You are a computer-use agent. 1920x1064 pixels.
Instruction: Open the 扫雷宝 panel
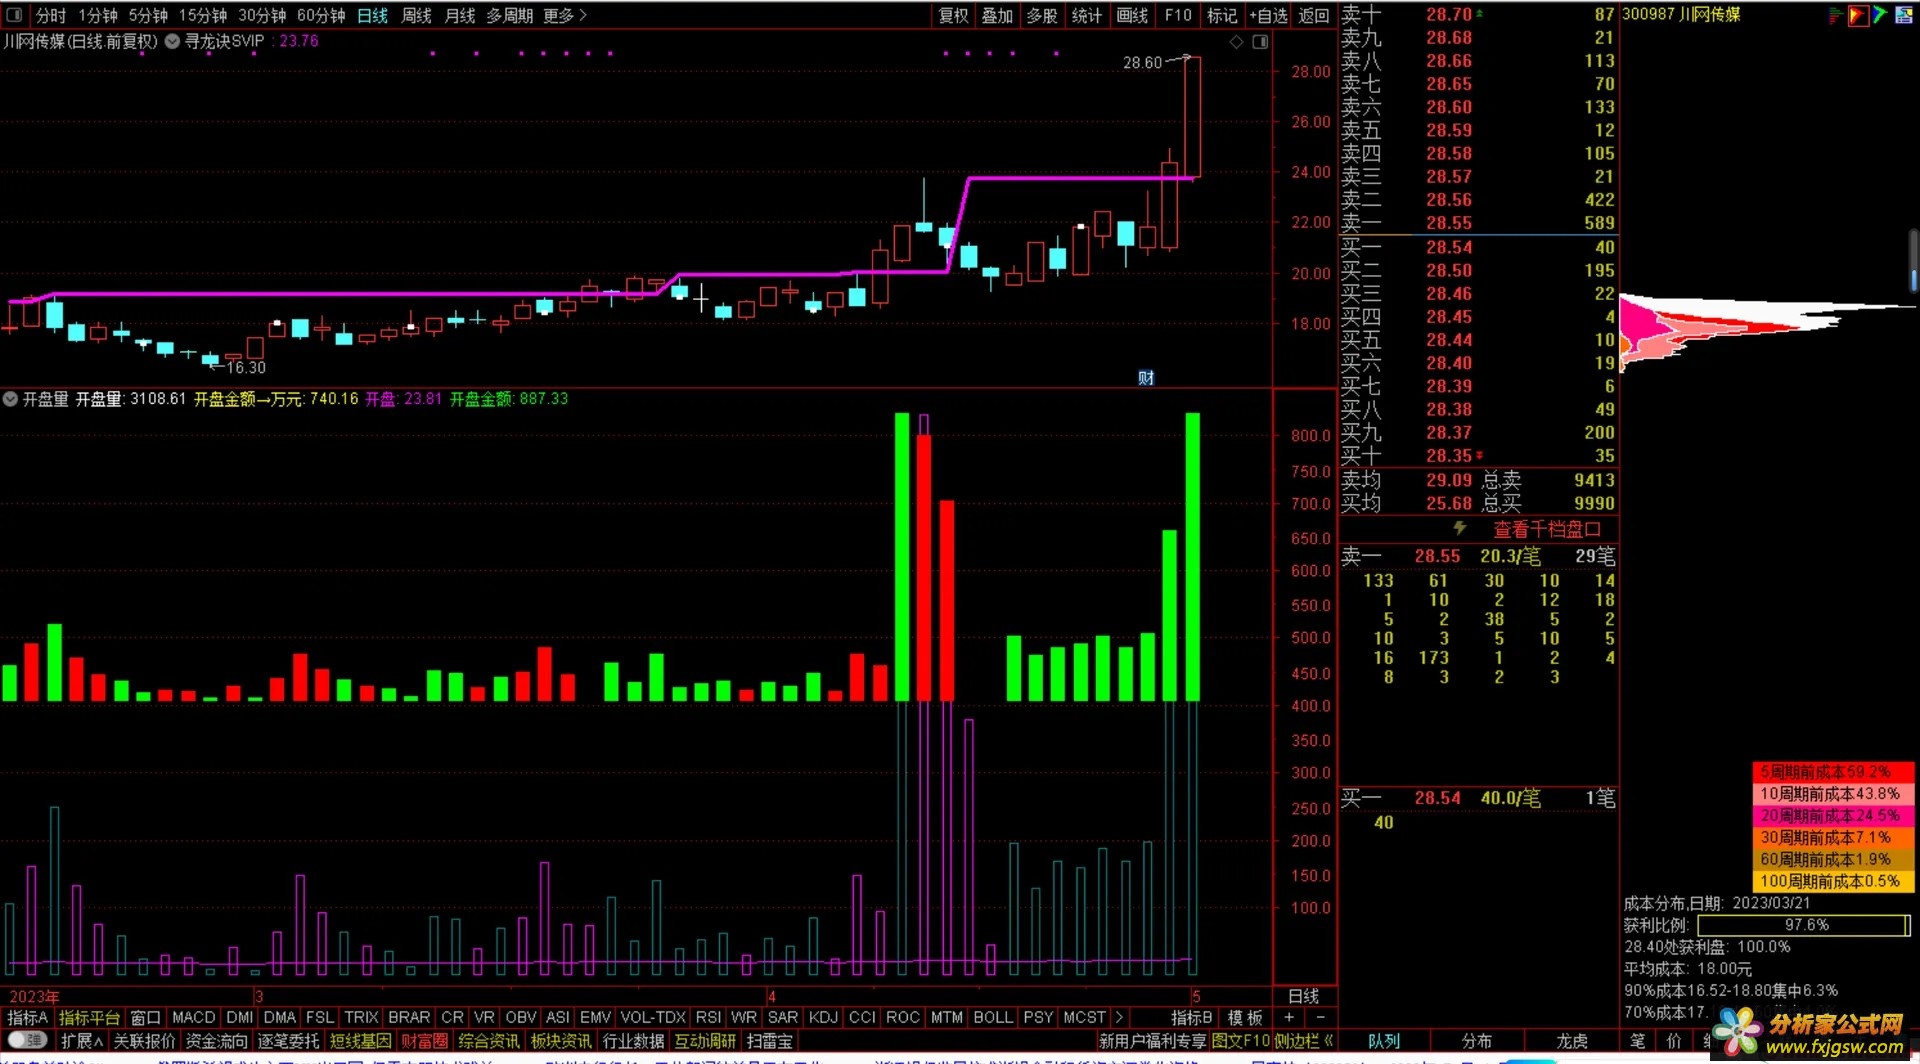(x=769, y=1041)
